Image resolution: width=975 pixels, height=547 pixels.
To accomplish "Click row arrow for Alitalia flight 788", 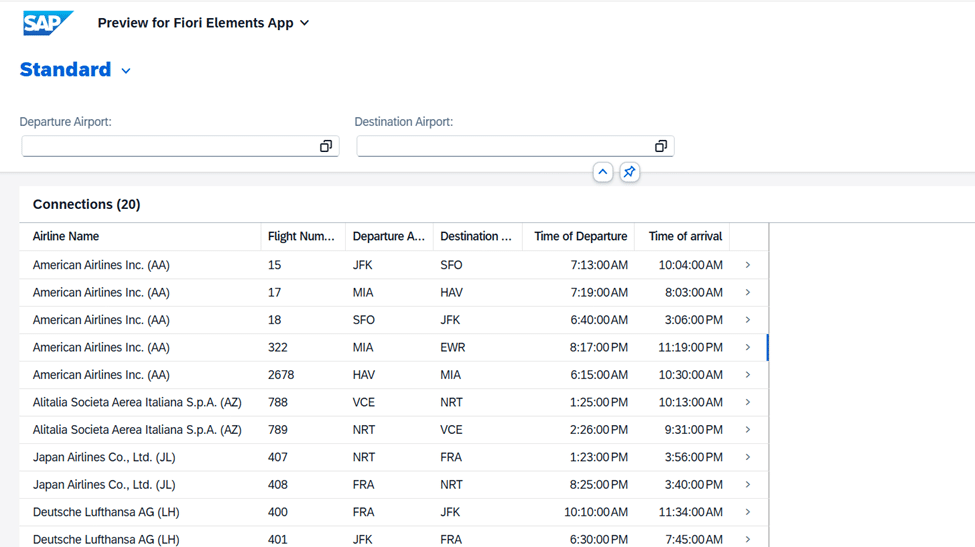I will (748, 402).
